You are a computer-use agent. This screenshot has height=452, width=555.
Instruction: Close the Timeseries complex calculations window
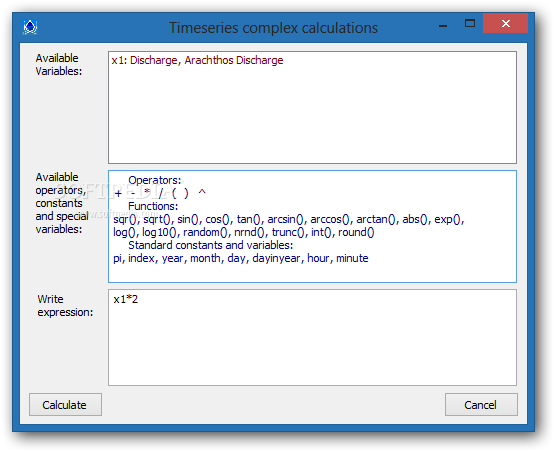tap(505, 23)
